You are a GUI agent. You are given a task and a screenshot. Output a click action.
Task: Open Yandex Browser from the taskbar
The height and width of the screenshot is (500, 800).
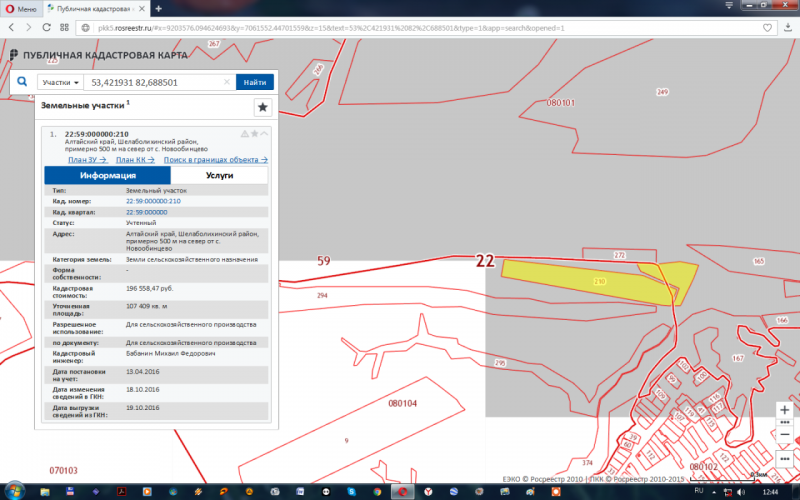pos(428,492)
